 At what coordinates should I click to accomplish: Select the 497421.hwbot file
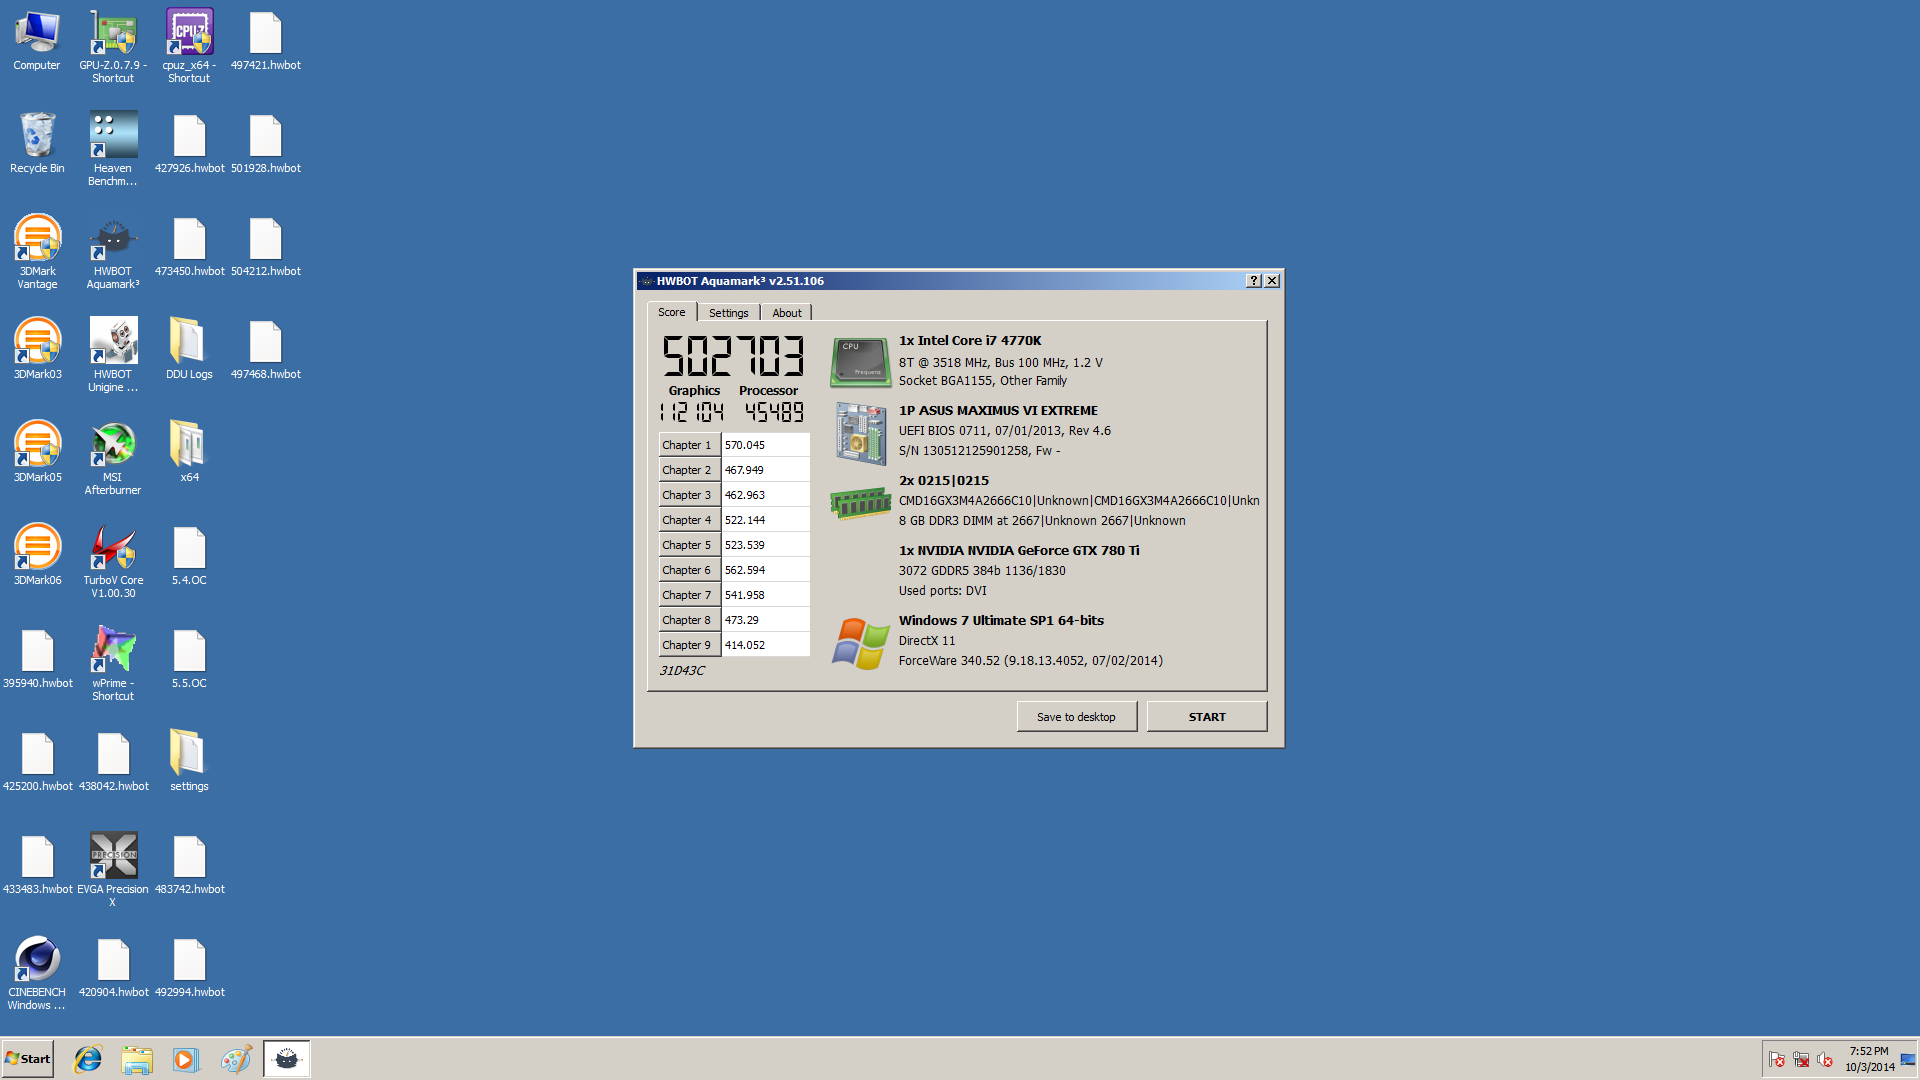(x=265, y=41)
